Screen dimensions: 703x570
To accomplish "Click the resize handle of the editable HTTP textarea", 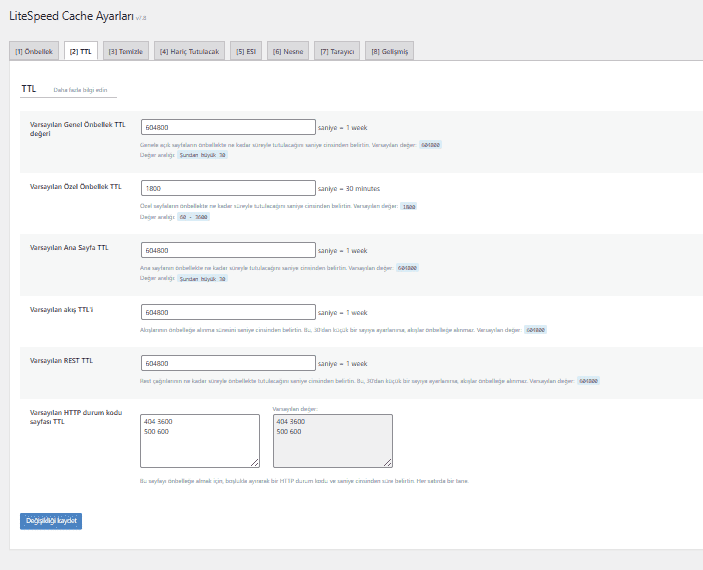I will click(x=255, y=463).
